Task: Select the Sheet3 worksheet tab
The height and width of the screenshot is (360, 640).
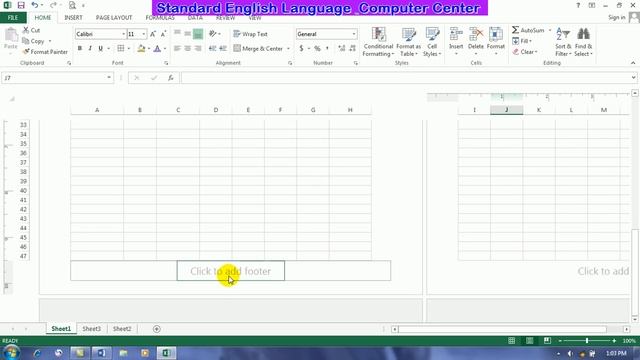Action: coord(91,329)
